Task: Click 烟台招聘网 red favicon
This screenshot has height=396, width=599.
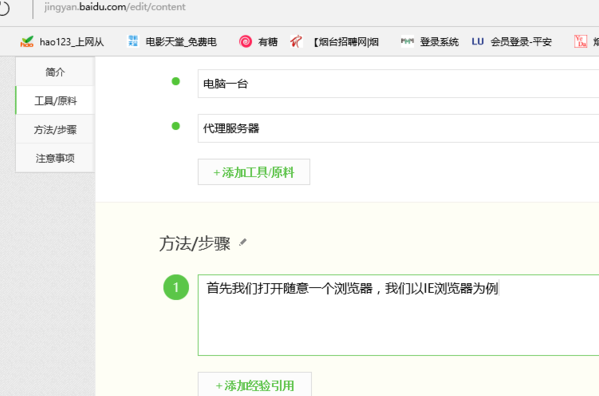Action: coord(296,41)
